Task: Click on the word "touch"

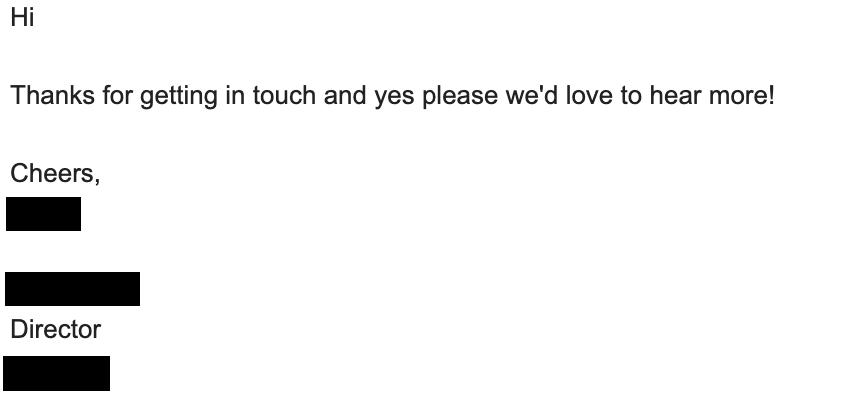Action: point(284,95)
